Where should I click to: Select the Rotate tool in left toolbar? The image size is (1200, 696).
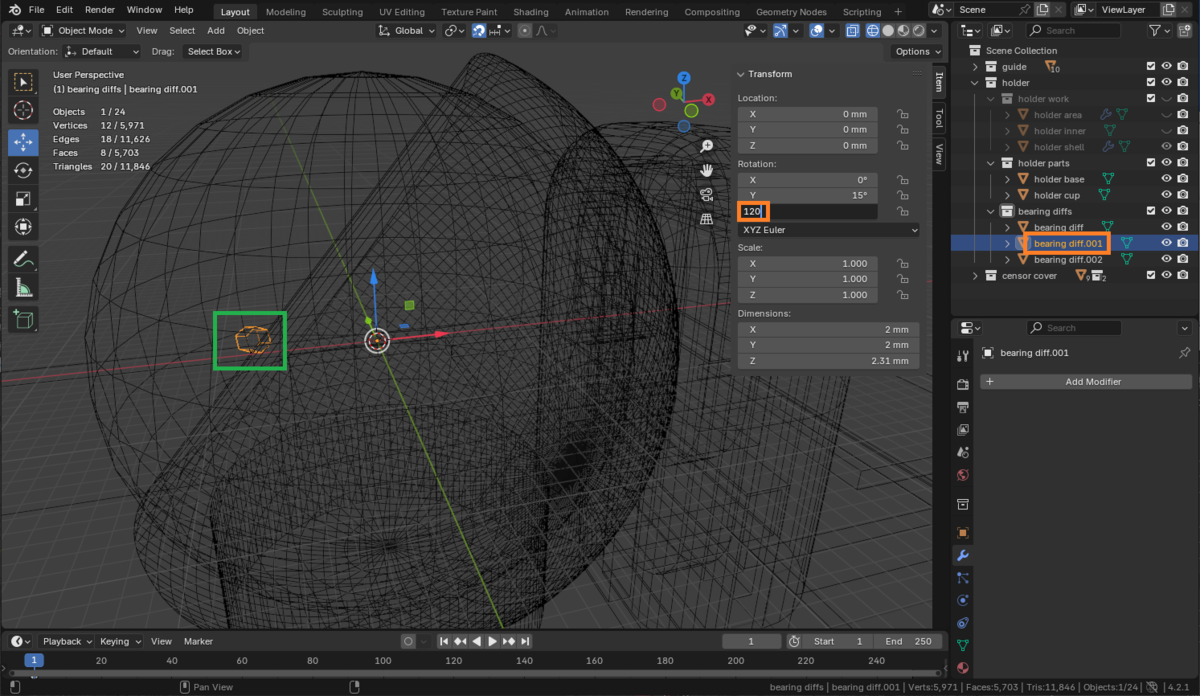click(x=24, y=170)
